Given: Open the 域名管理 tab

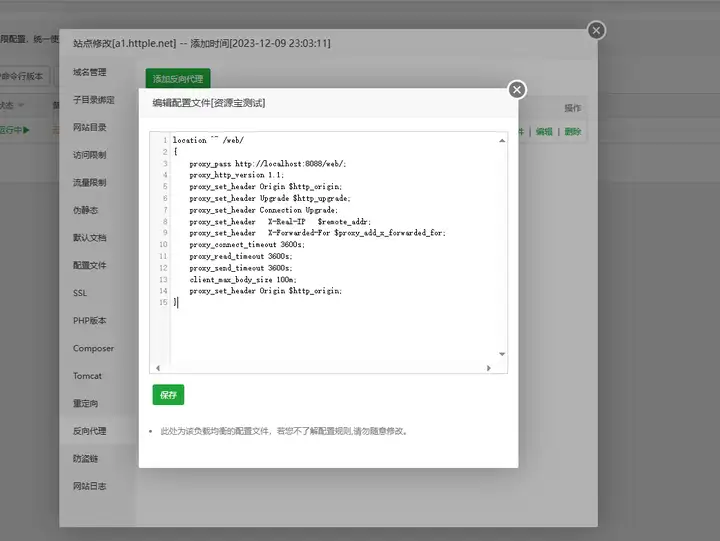Looking at the screenshot, I should (x=90, y=72).
